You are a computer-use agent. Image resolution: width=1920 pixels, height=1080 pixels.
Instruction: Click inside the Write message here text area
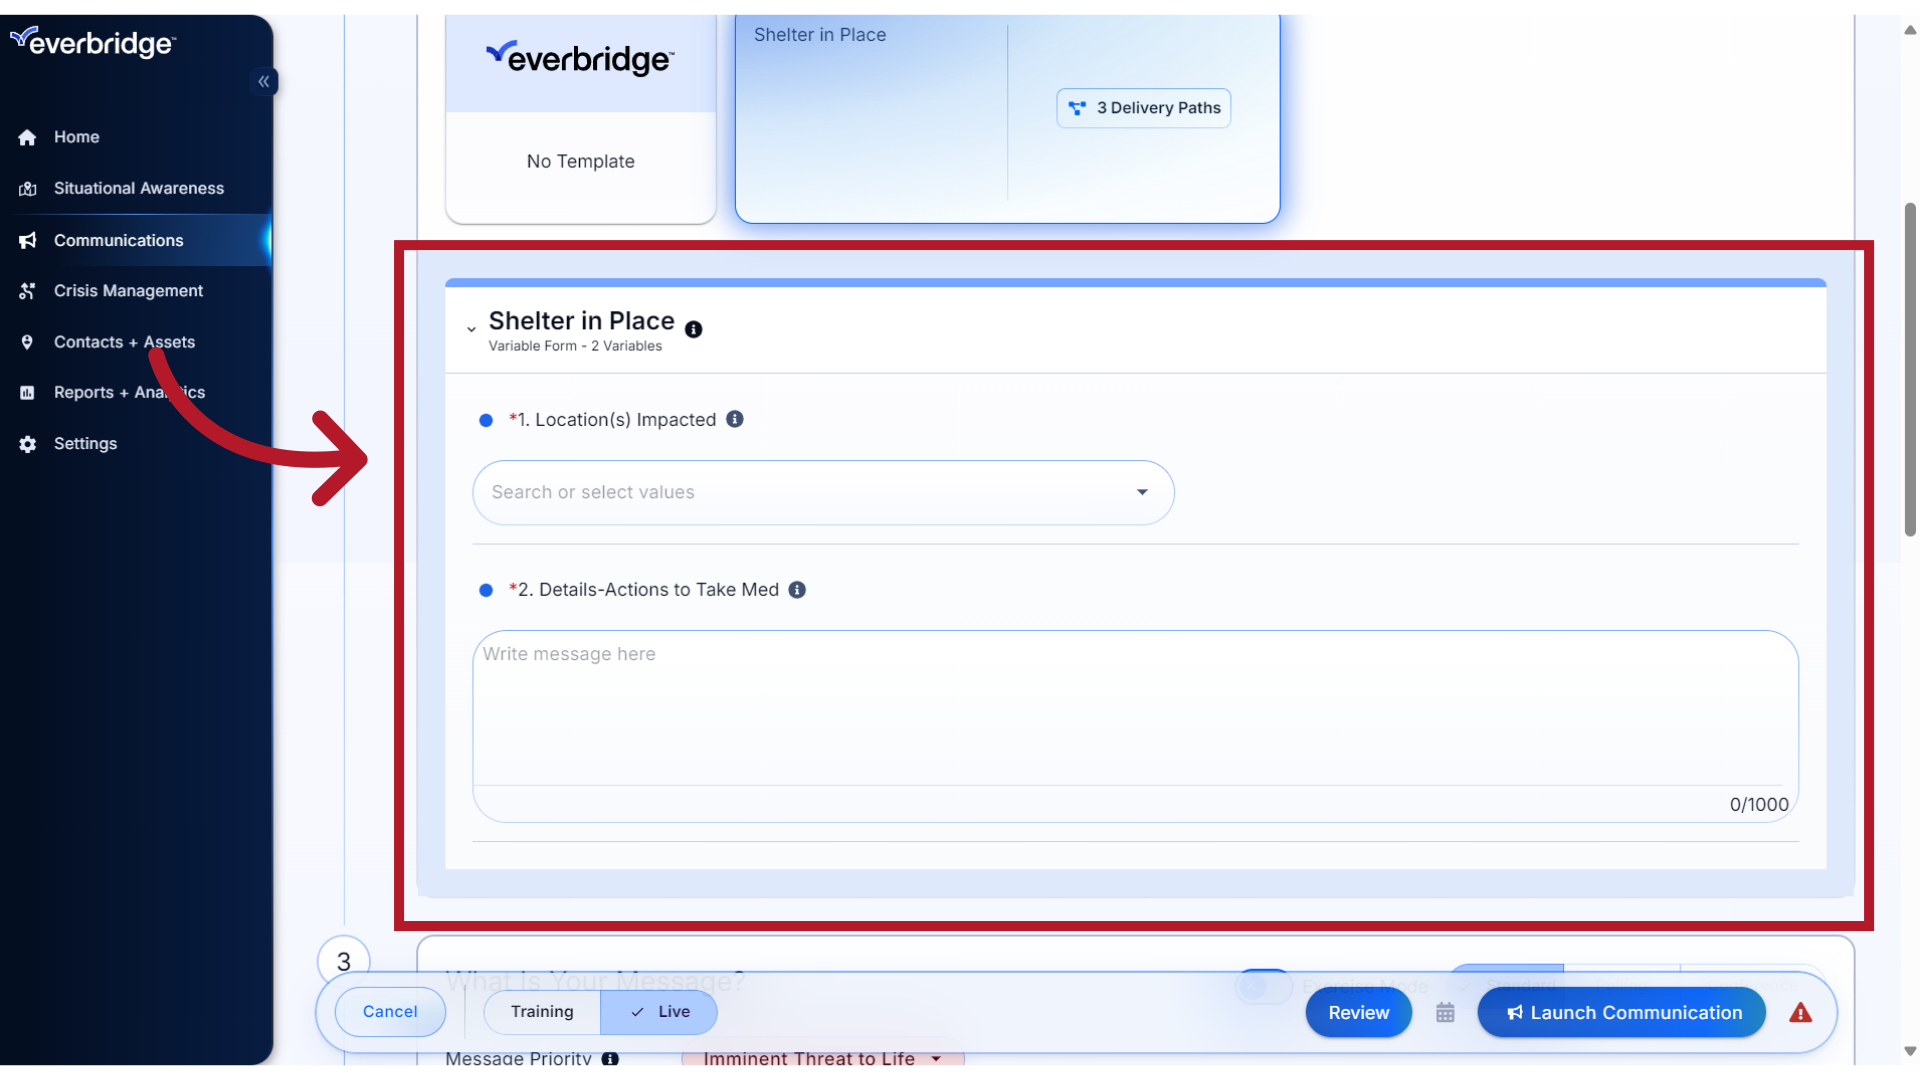tap(1130, 710)
